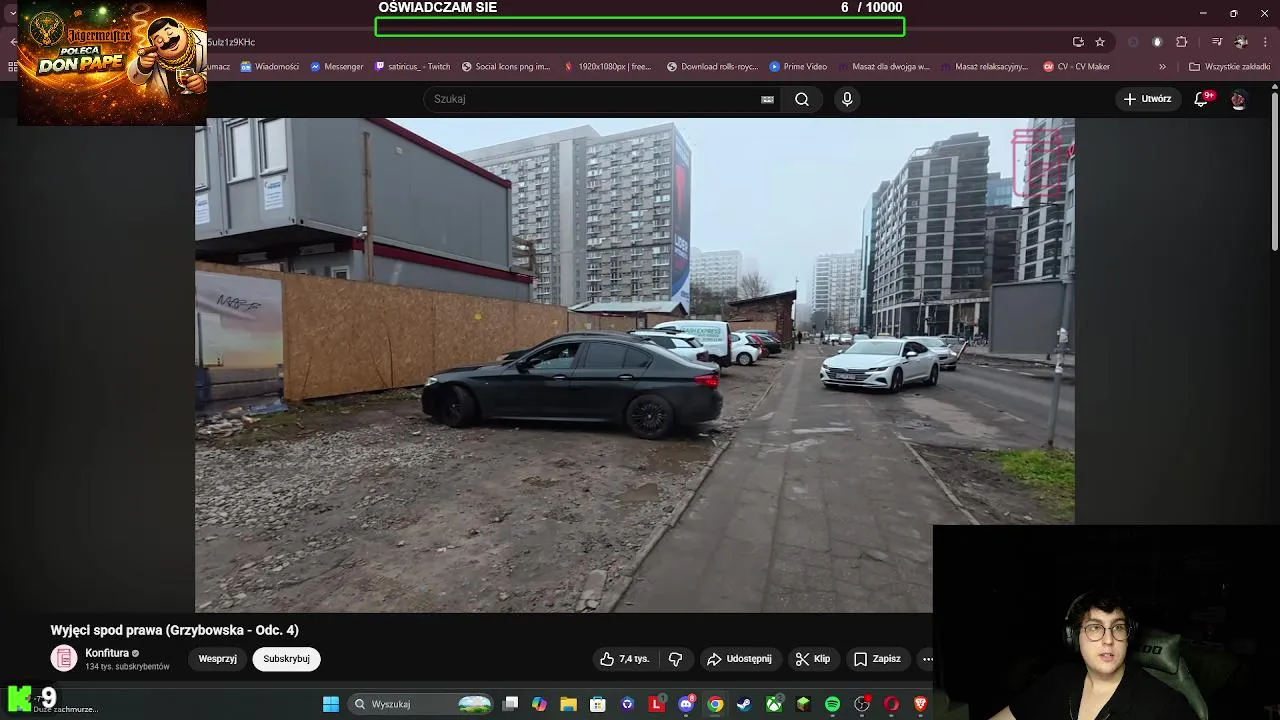Open the Download rolls-royce bookmark
Viewport: 1280px width, 720px height.
pyautogui.click(x=712, y=67)
